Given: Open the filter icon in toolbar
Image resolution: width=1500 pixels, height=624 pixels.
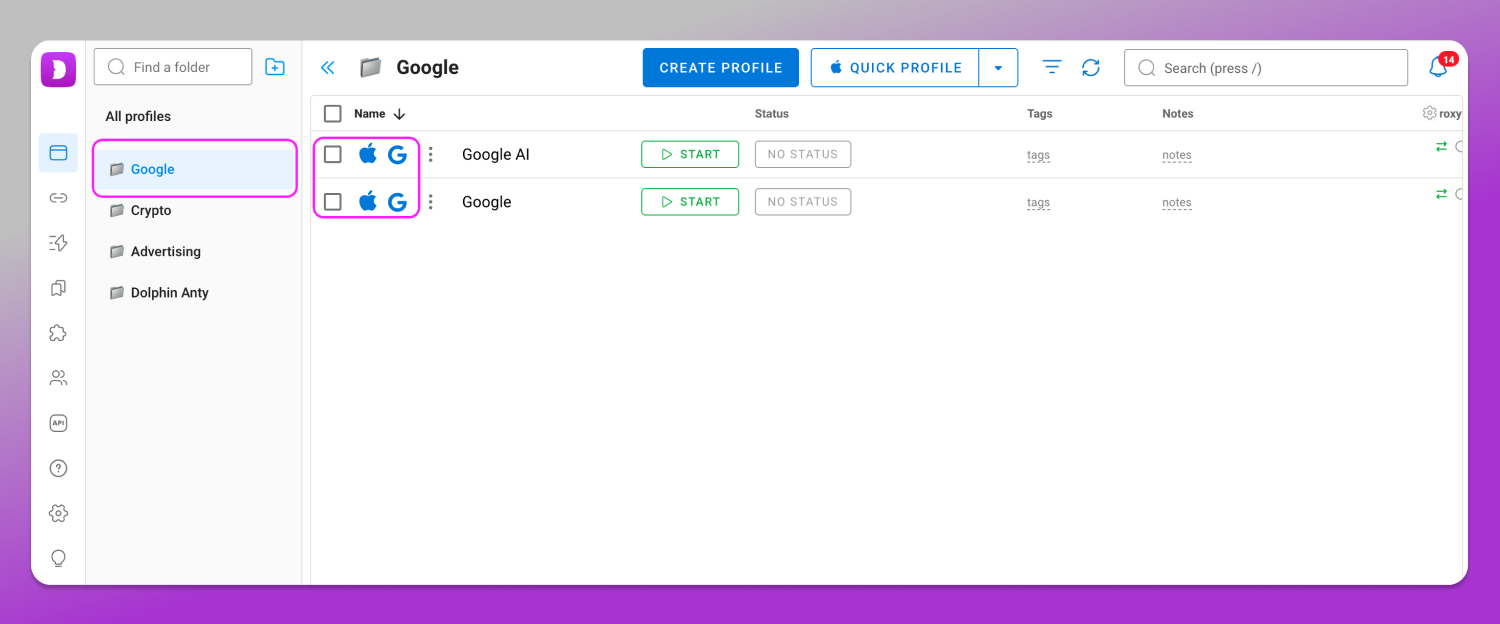Looking at the screenshot, I should click(1052, 67).
